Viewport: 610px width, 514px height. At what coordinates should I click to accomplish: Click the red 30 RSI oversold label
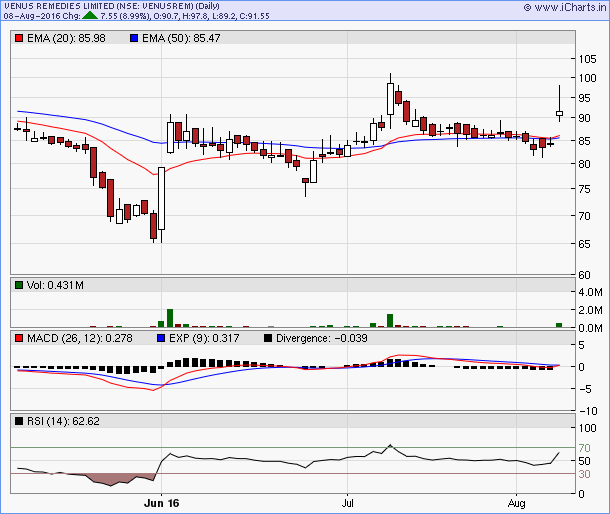pos(584,474)
